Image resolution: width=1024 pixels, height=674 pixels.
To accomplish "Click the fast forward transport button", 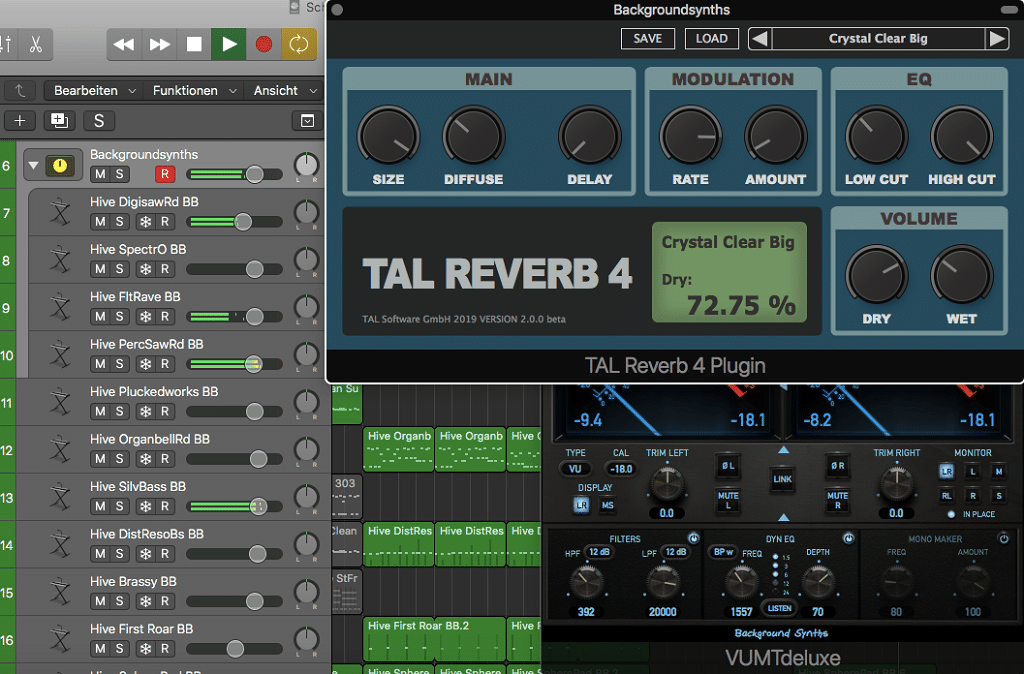I will 159,44.
